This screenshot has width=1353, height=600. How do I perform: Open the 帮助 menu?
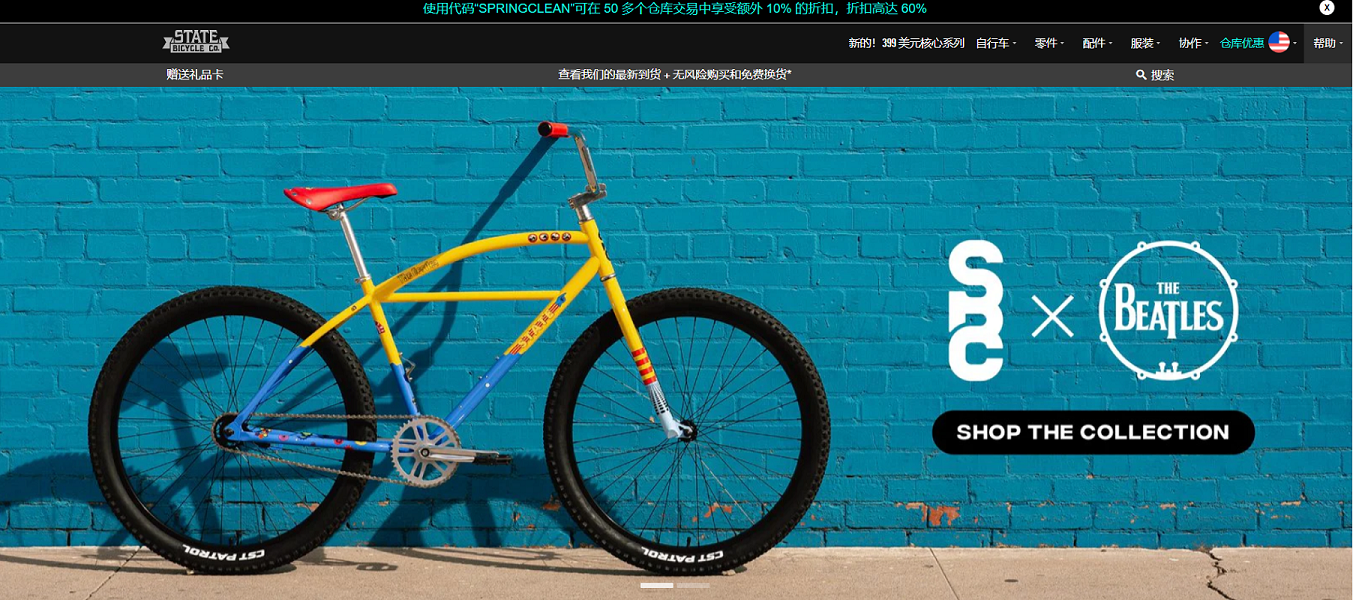[x=1328, y=43]
